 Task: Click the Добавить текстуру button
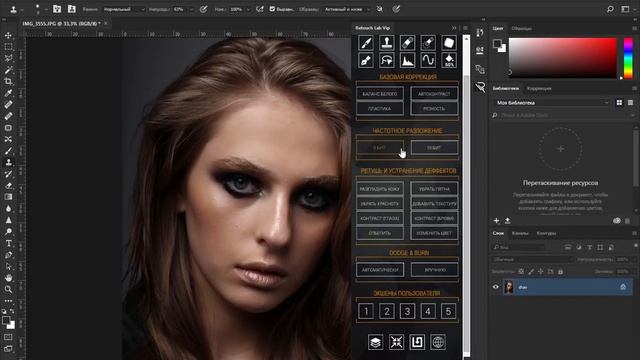point(434,204)
